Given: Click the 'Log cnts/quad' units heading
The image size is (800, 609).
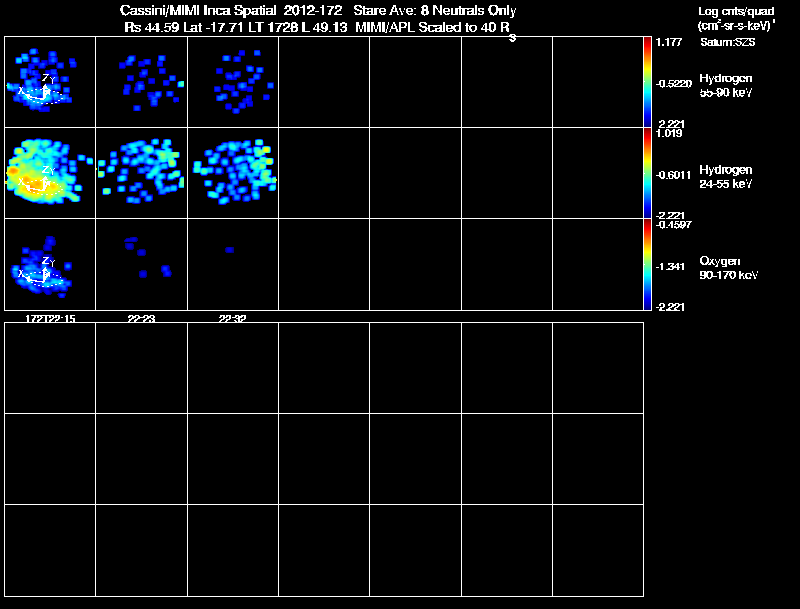Looking at the screenshot, I should [736, 11].
